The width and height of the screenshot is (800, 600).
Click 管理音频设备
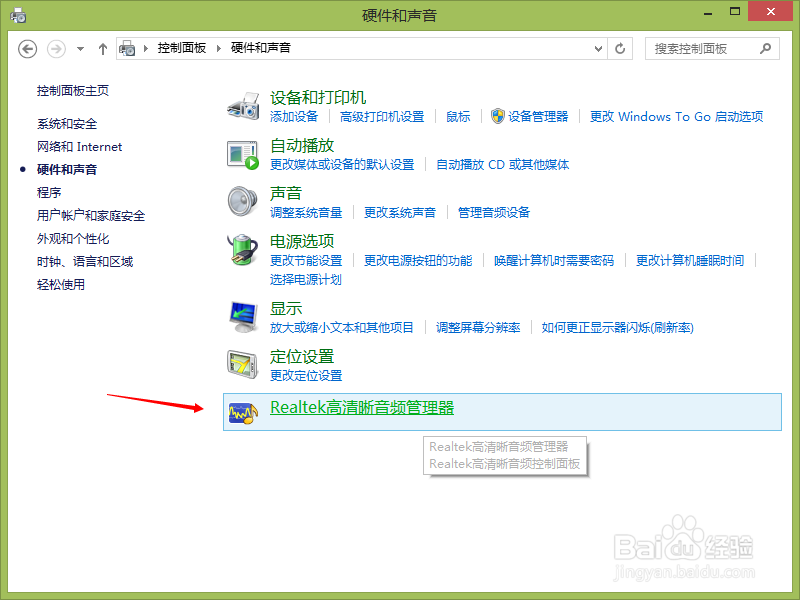tap(494, 212)
